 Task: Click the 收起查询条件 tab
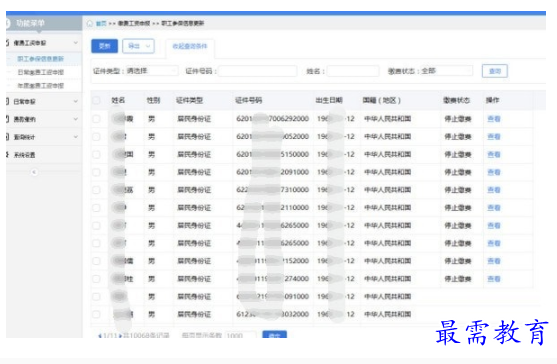[x=190, y=46]
